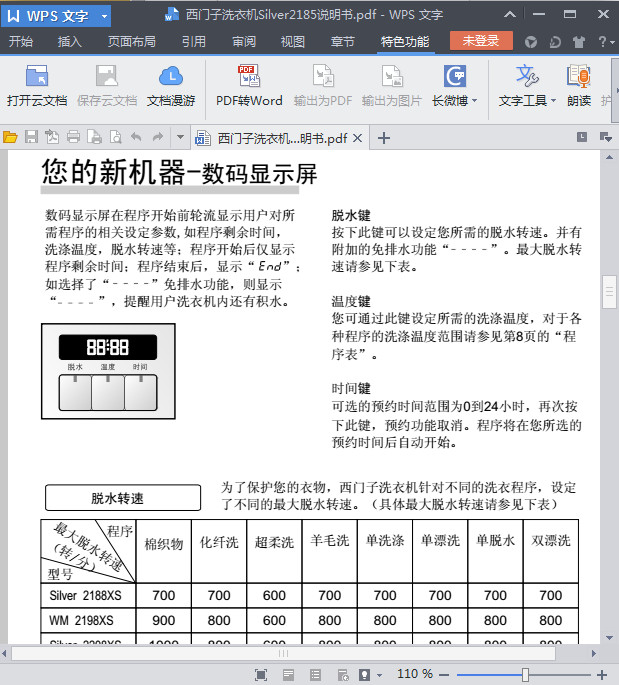The height and width of the screenshot is (685, 619).
Task: Undo the last action
Action: pos(136,138)
